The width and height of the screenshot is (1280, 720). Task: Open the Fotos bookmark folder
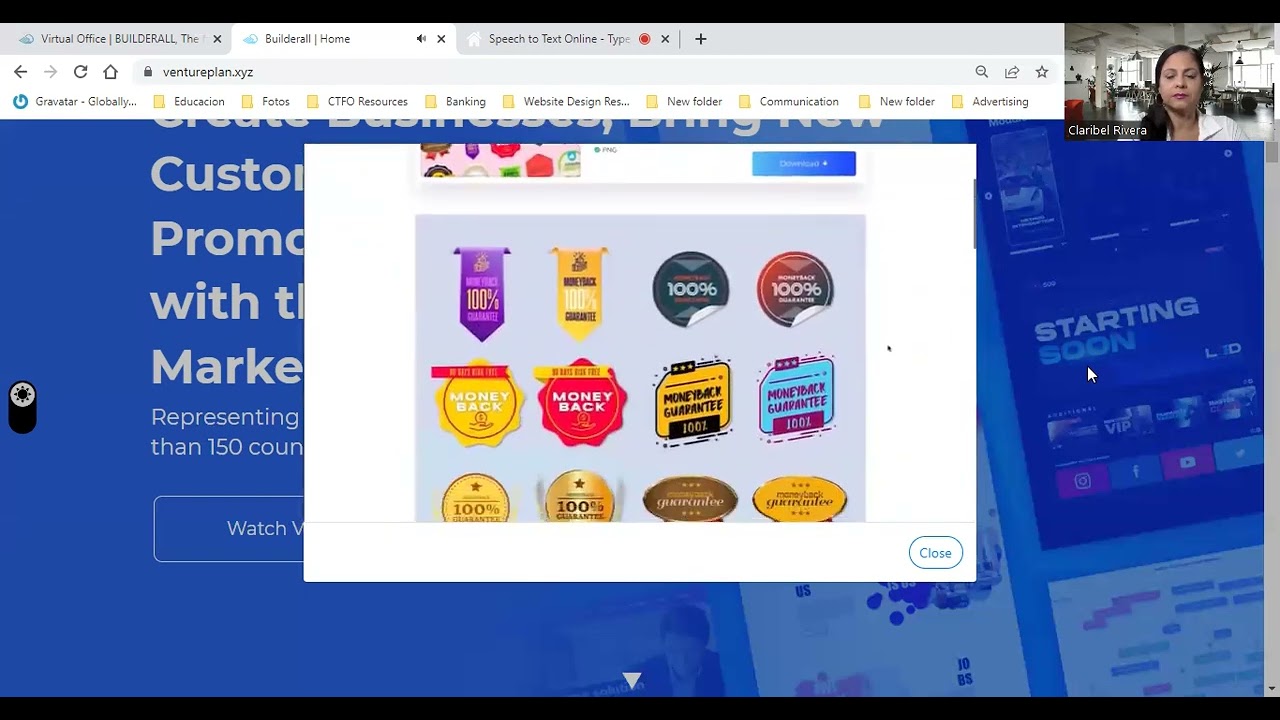[265, 101]
